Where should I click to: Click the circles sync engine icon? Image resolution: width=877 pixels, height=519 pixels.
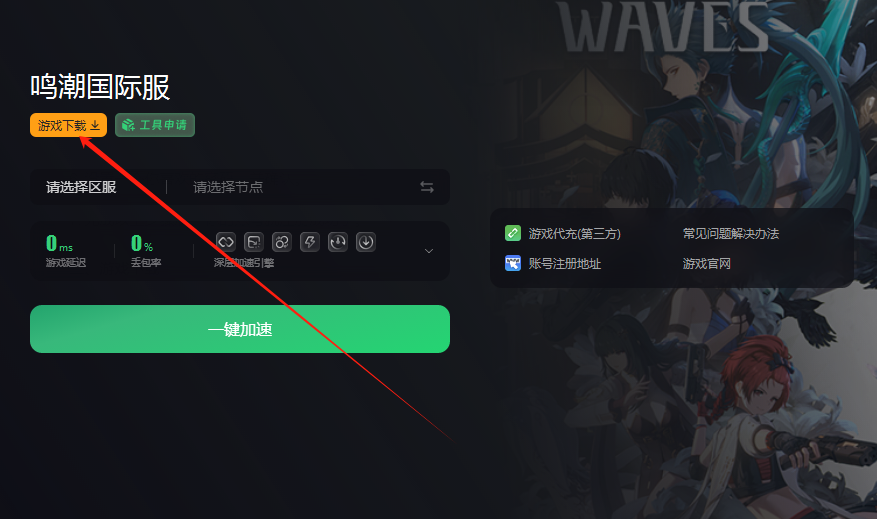[282, 242]
